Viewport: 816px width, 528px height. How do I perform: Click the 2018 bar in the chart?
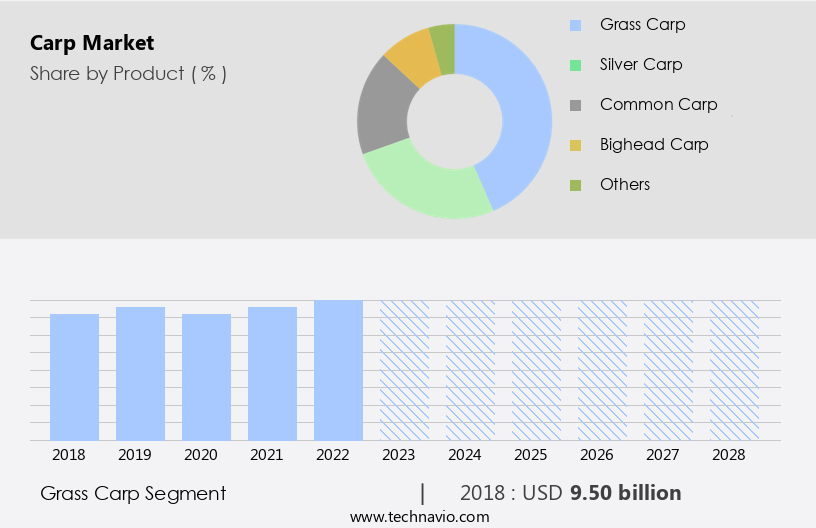tap(75, 377)
